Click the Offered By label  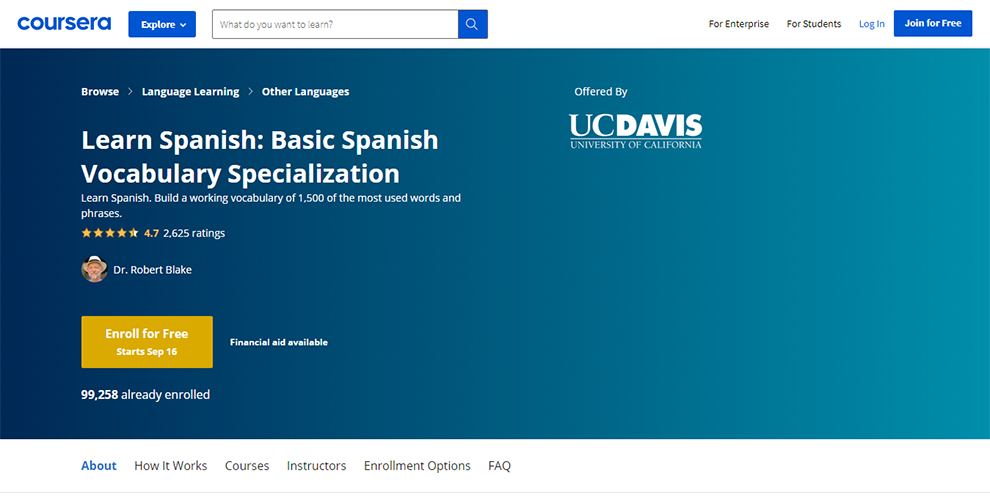point(600,92)
